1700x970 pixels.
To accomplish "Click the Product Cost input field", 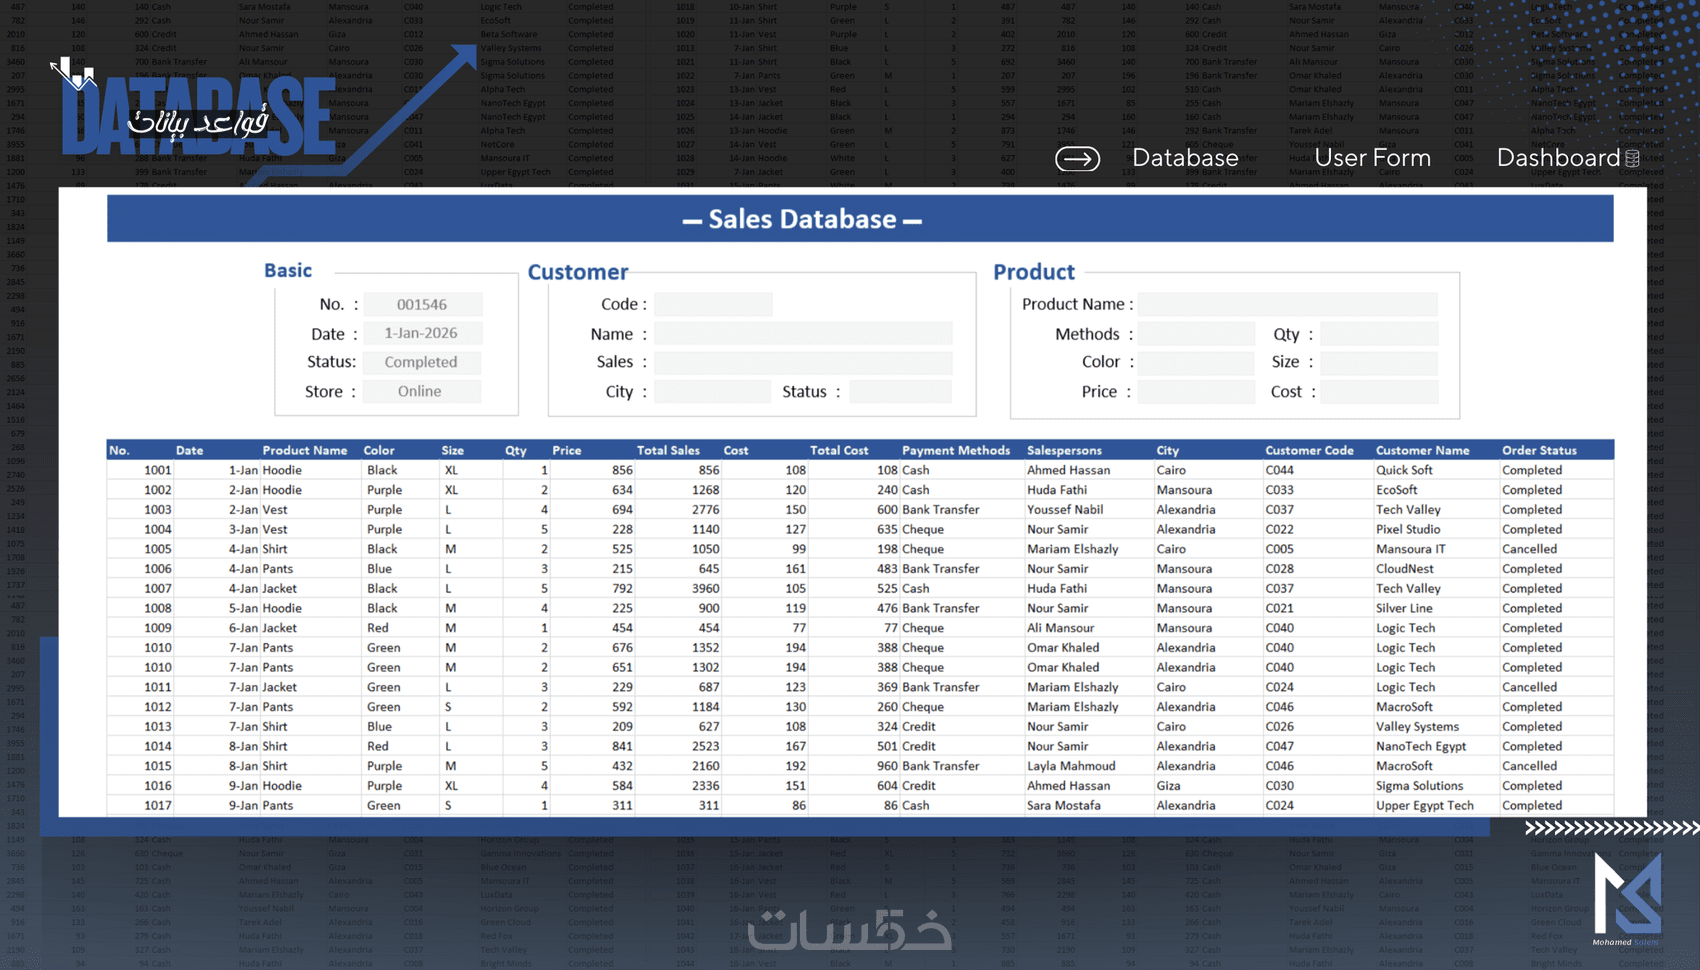I will tap(1379, 391).
